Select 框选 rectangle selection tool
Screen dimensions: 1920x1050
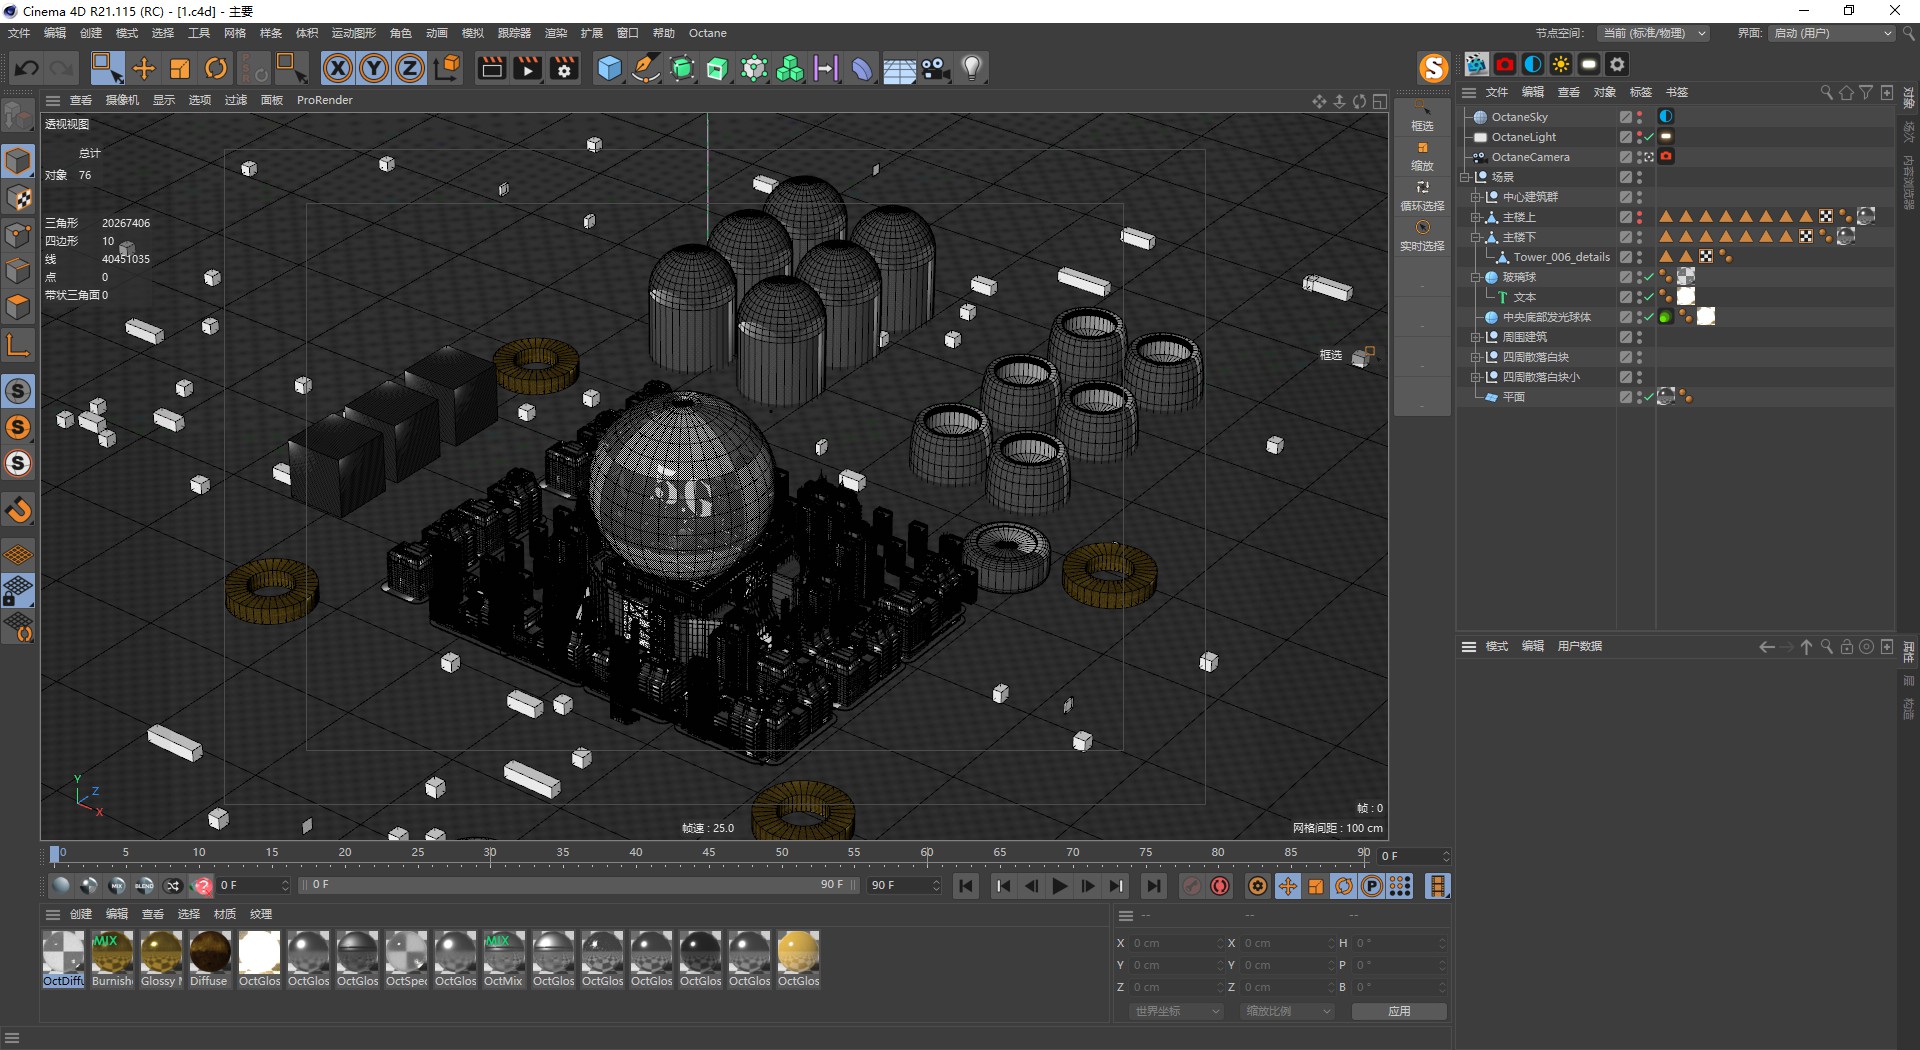[1422, 116]
